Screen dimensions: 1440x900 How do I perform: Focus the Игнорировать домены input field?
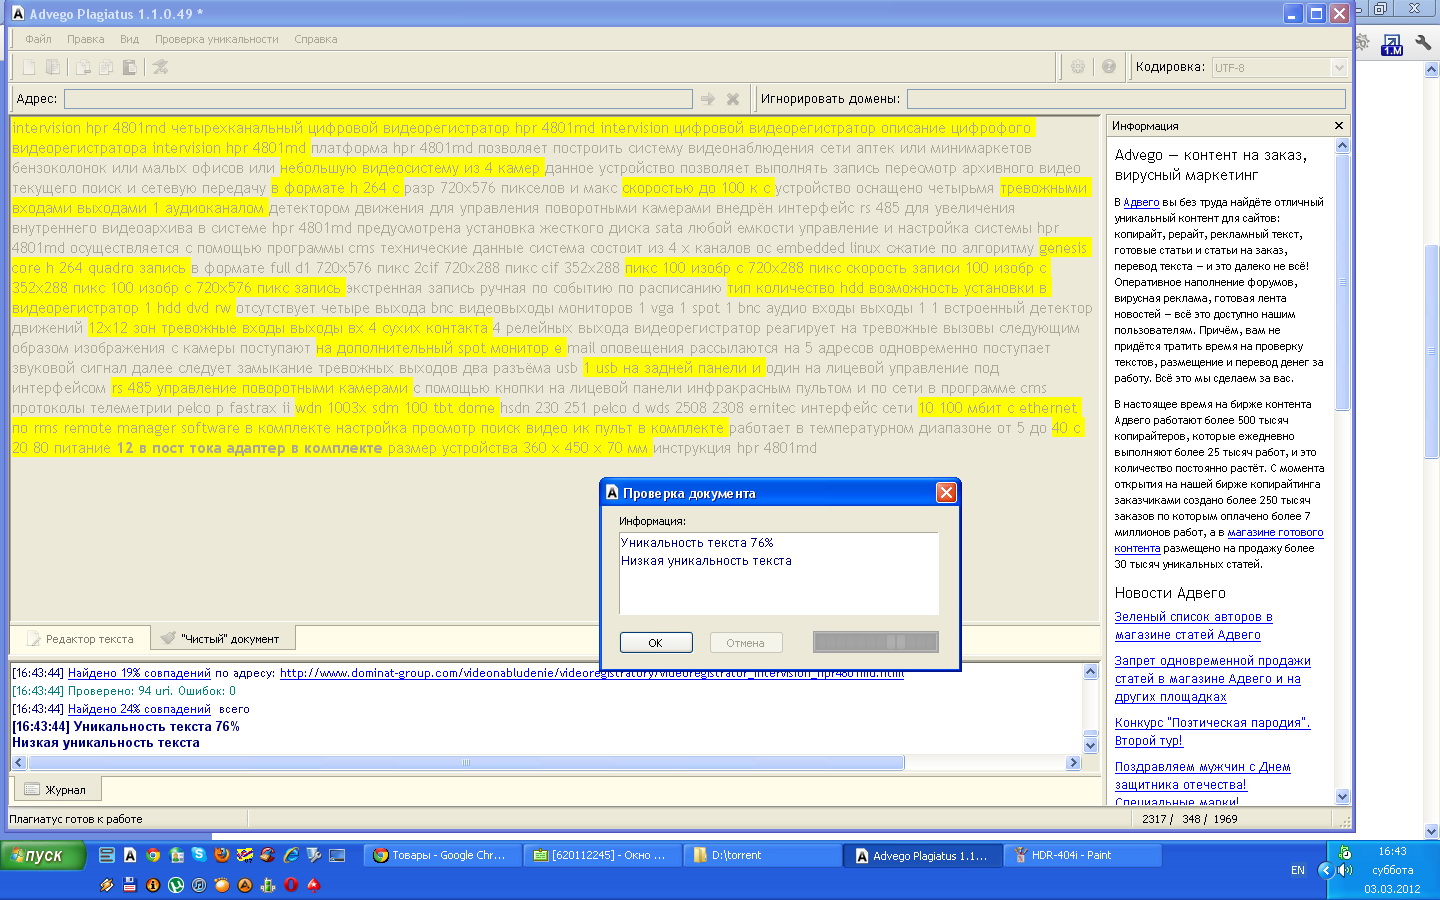coord(1126,99)
